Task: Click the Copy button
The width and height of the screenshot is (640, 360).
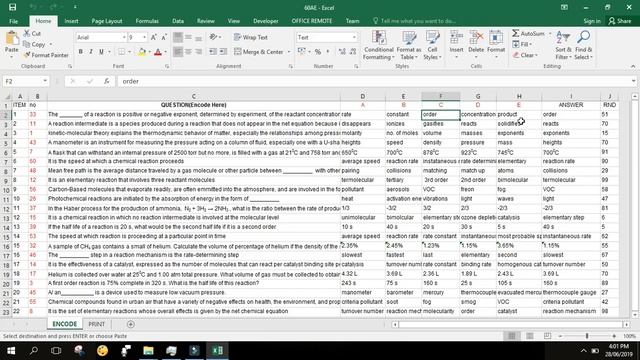Action: (x=34, y=44)
